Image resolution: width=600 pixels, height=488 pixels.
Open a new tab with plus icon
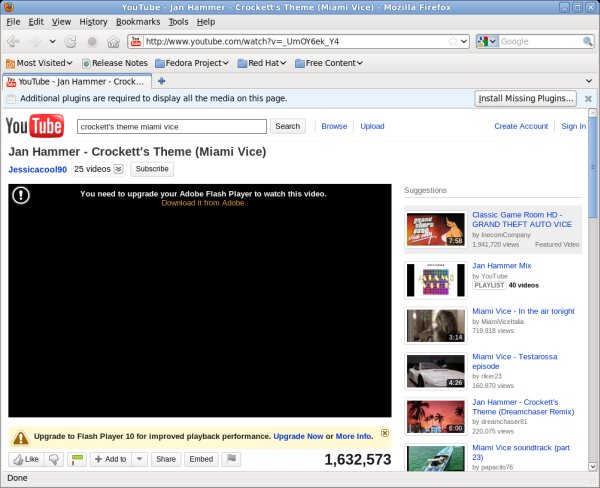click(162, 81)
